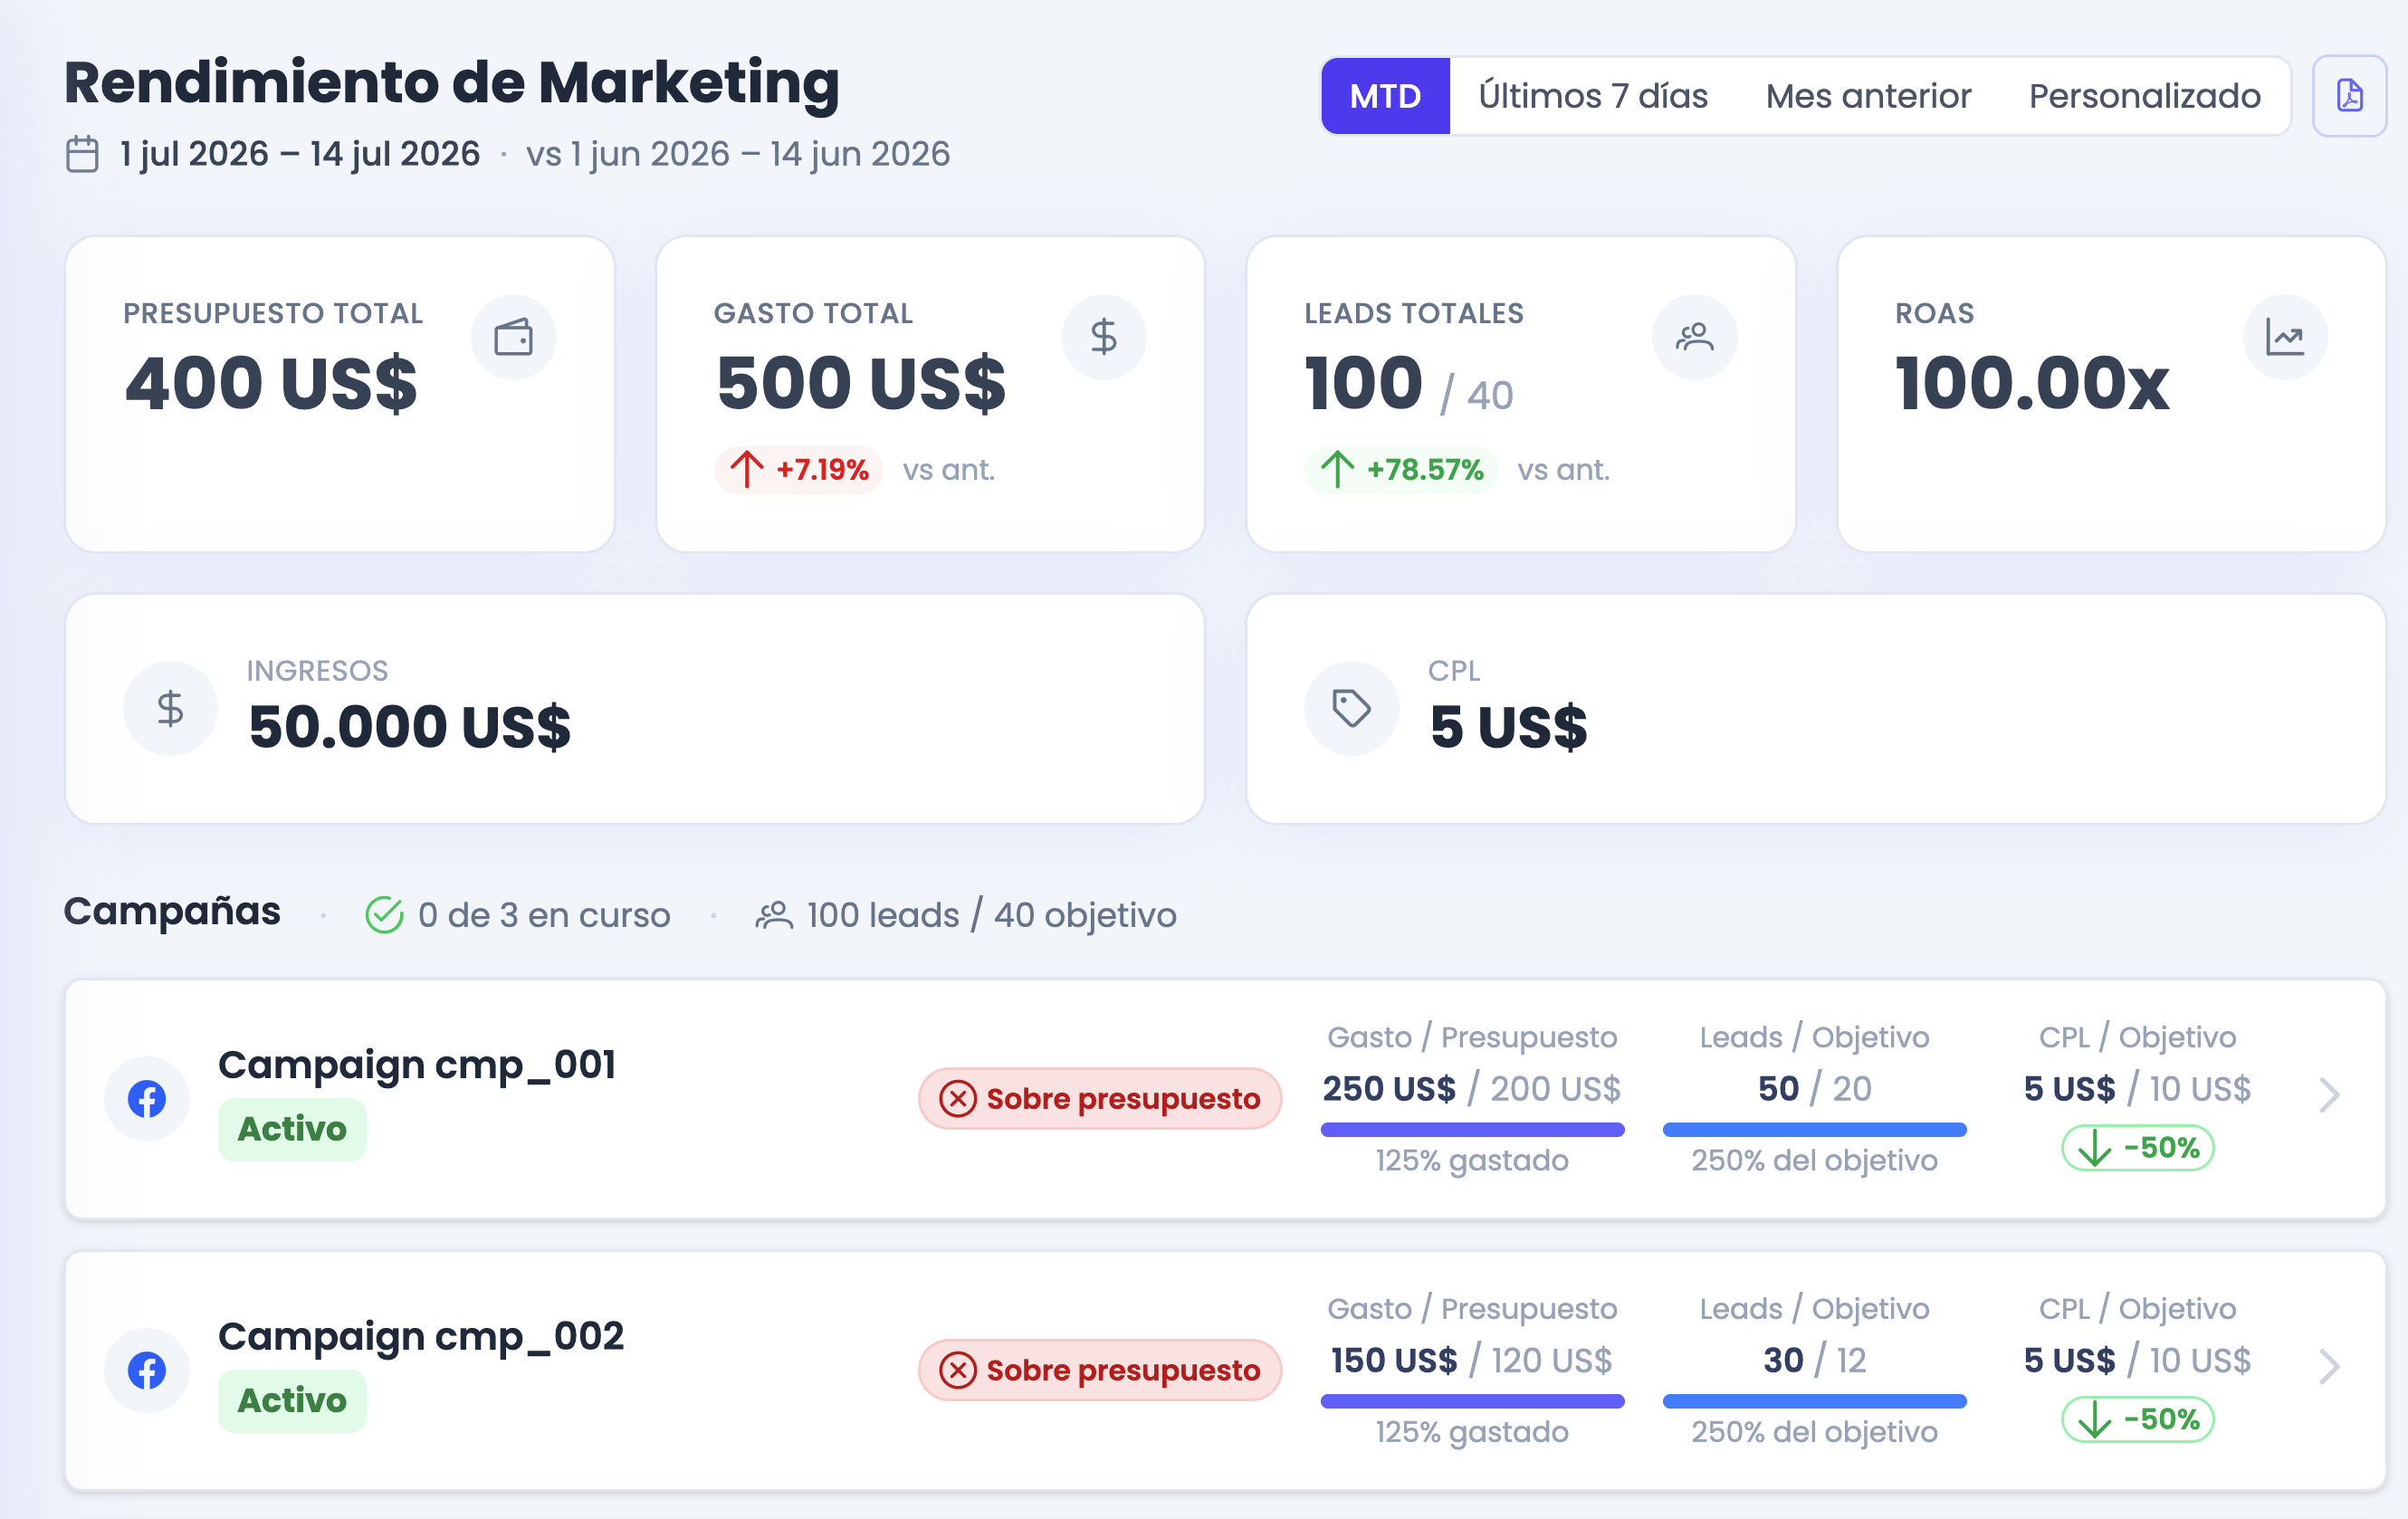Click the '100 leads / 40 objetivo' text
This screenshot has width=2408, height=1519.
pos(991,915)
